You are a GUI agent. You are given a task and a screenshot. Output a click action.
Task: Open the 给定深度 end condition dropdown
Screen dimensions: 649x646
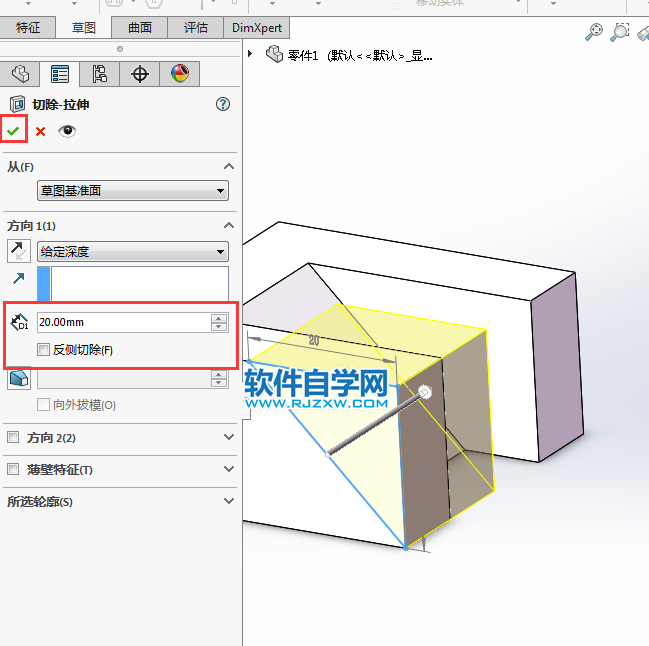point(133,252)
